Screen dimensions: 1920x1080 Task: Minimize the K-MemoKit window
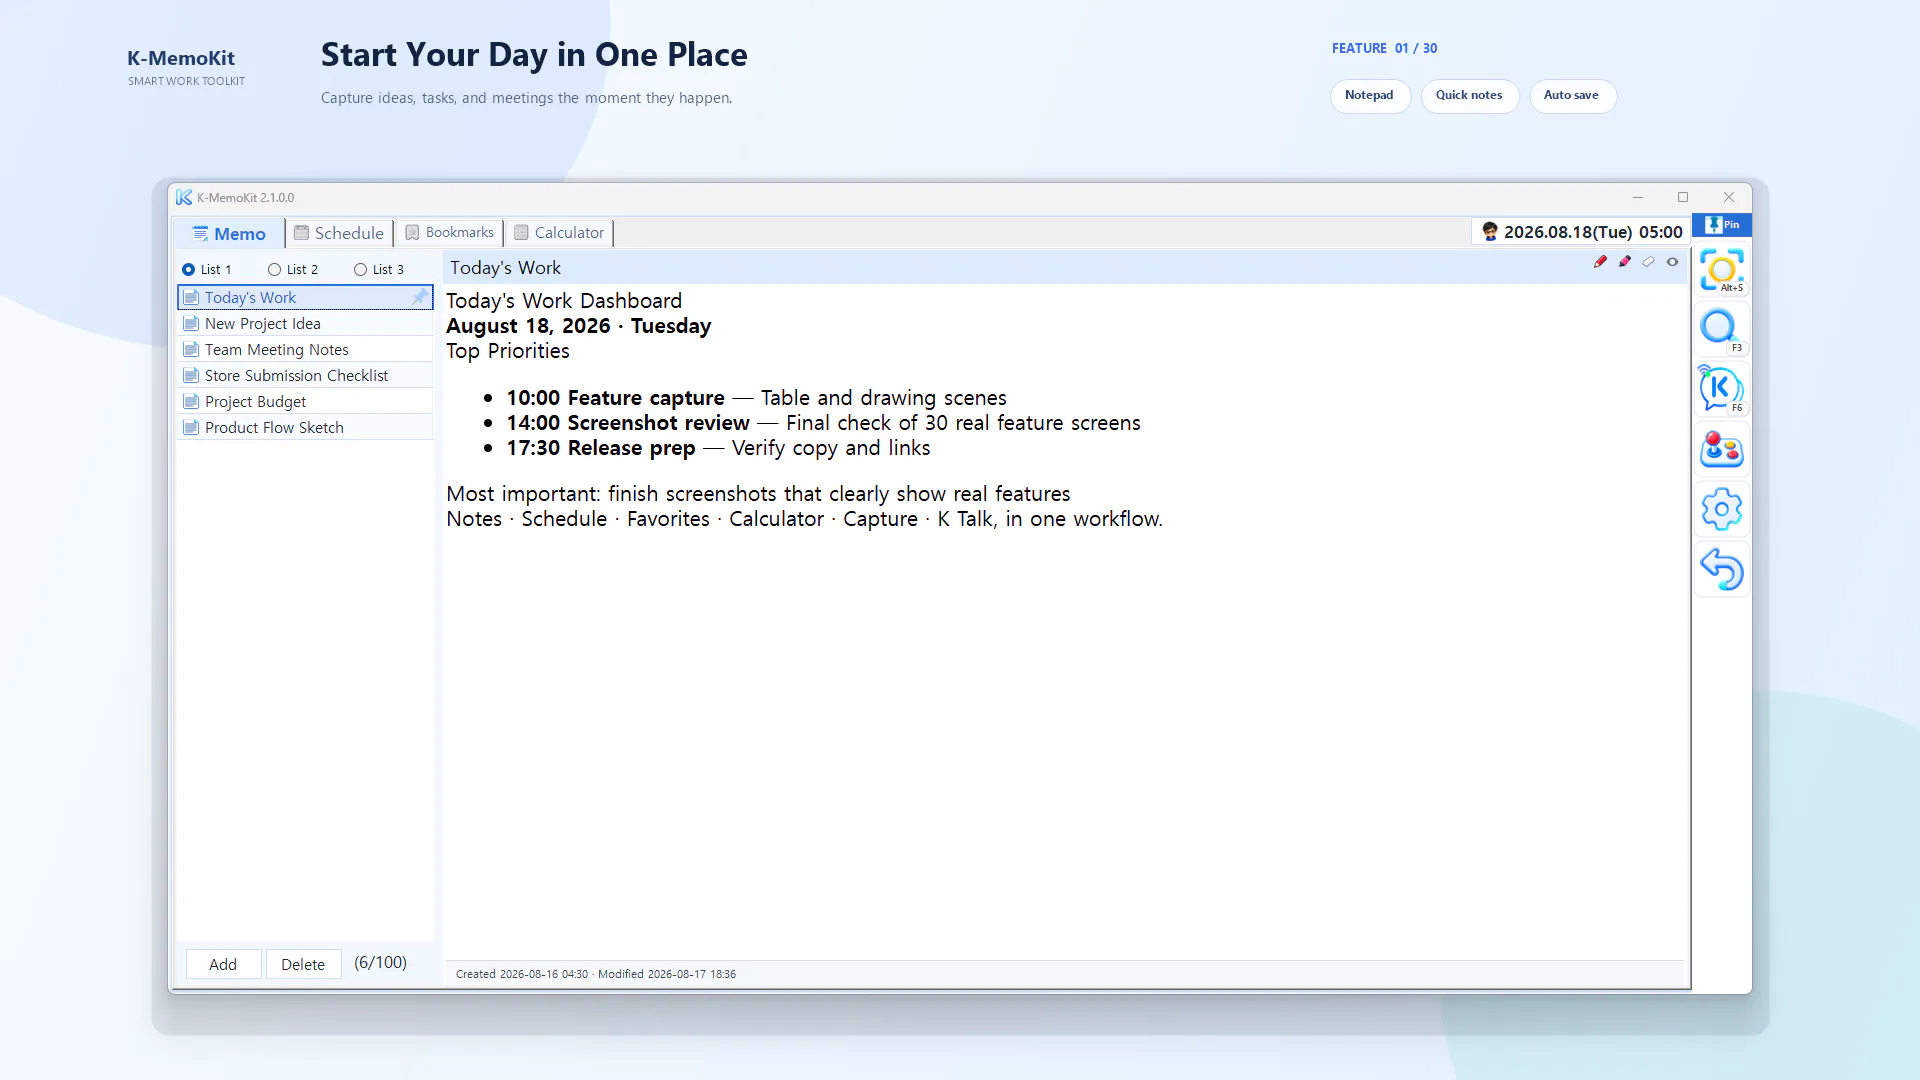pos(1638,197)
